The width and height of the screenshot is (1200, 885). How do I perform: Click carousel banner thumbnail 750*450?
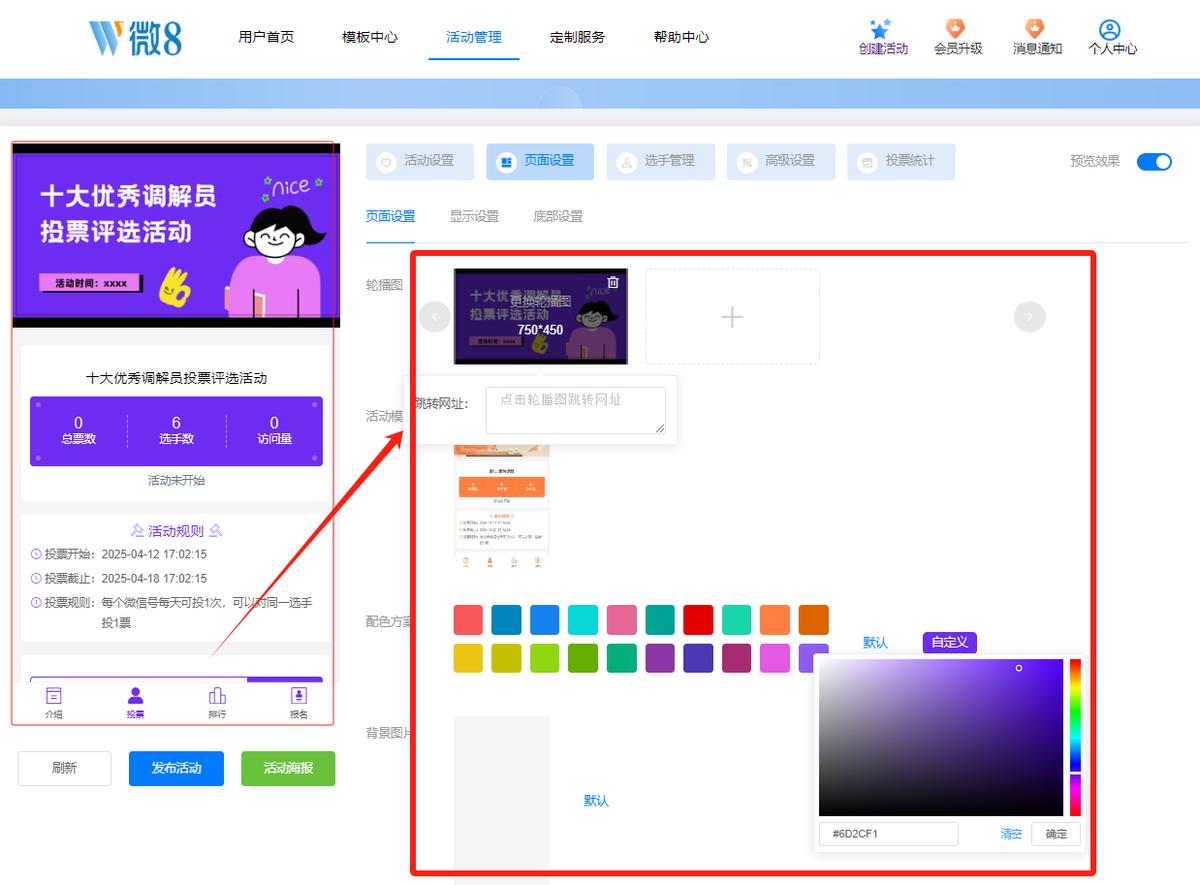click(540, 316)
